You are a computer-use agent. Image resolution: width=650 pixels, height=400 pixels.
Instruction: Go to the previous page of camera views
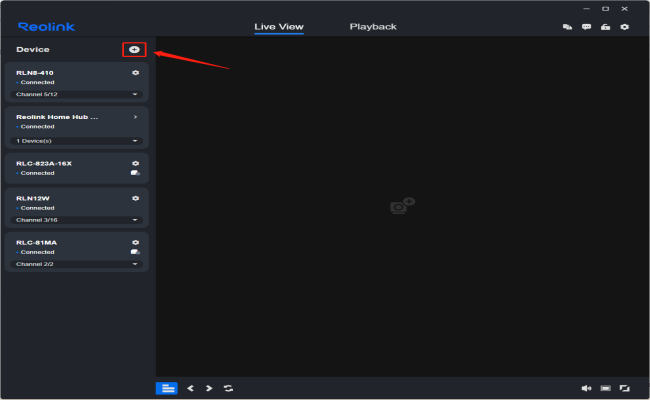click(190, 388)
